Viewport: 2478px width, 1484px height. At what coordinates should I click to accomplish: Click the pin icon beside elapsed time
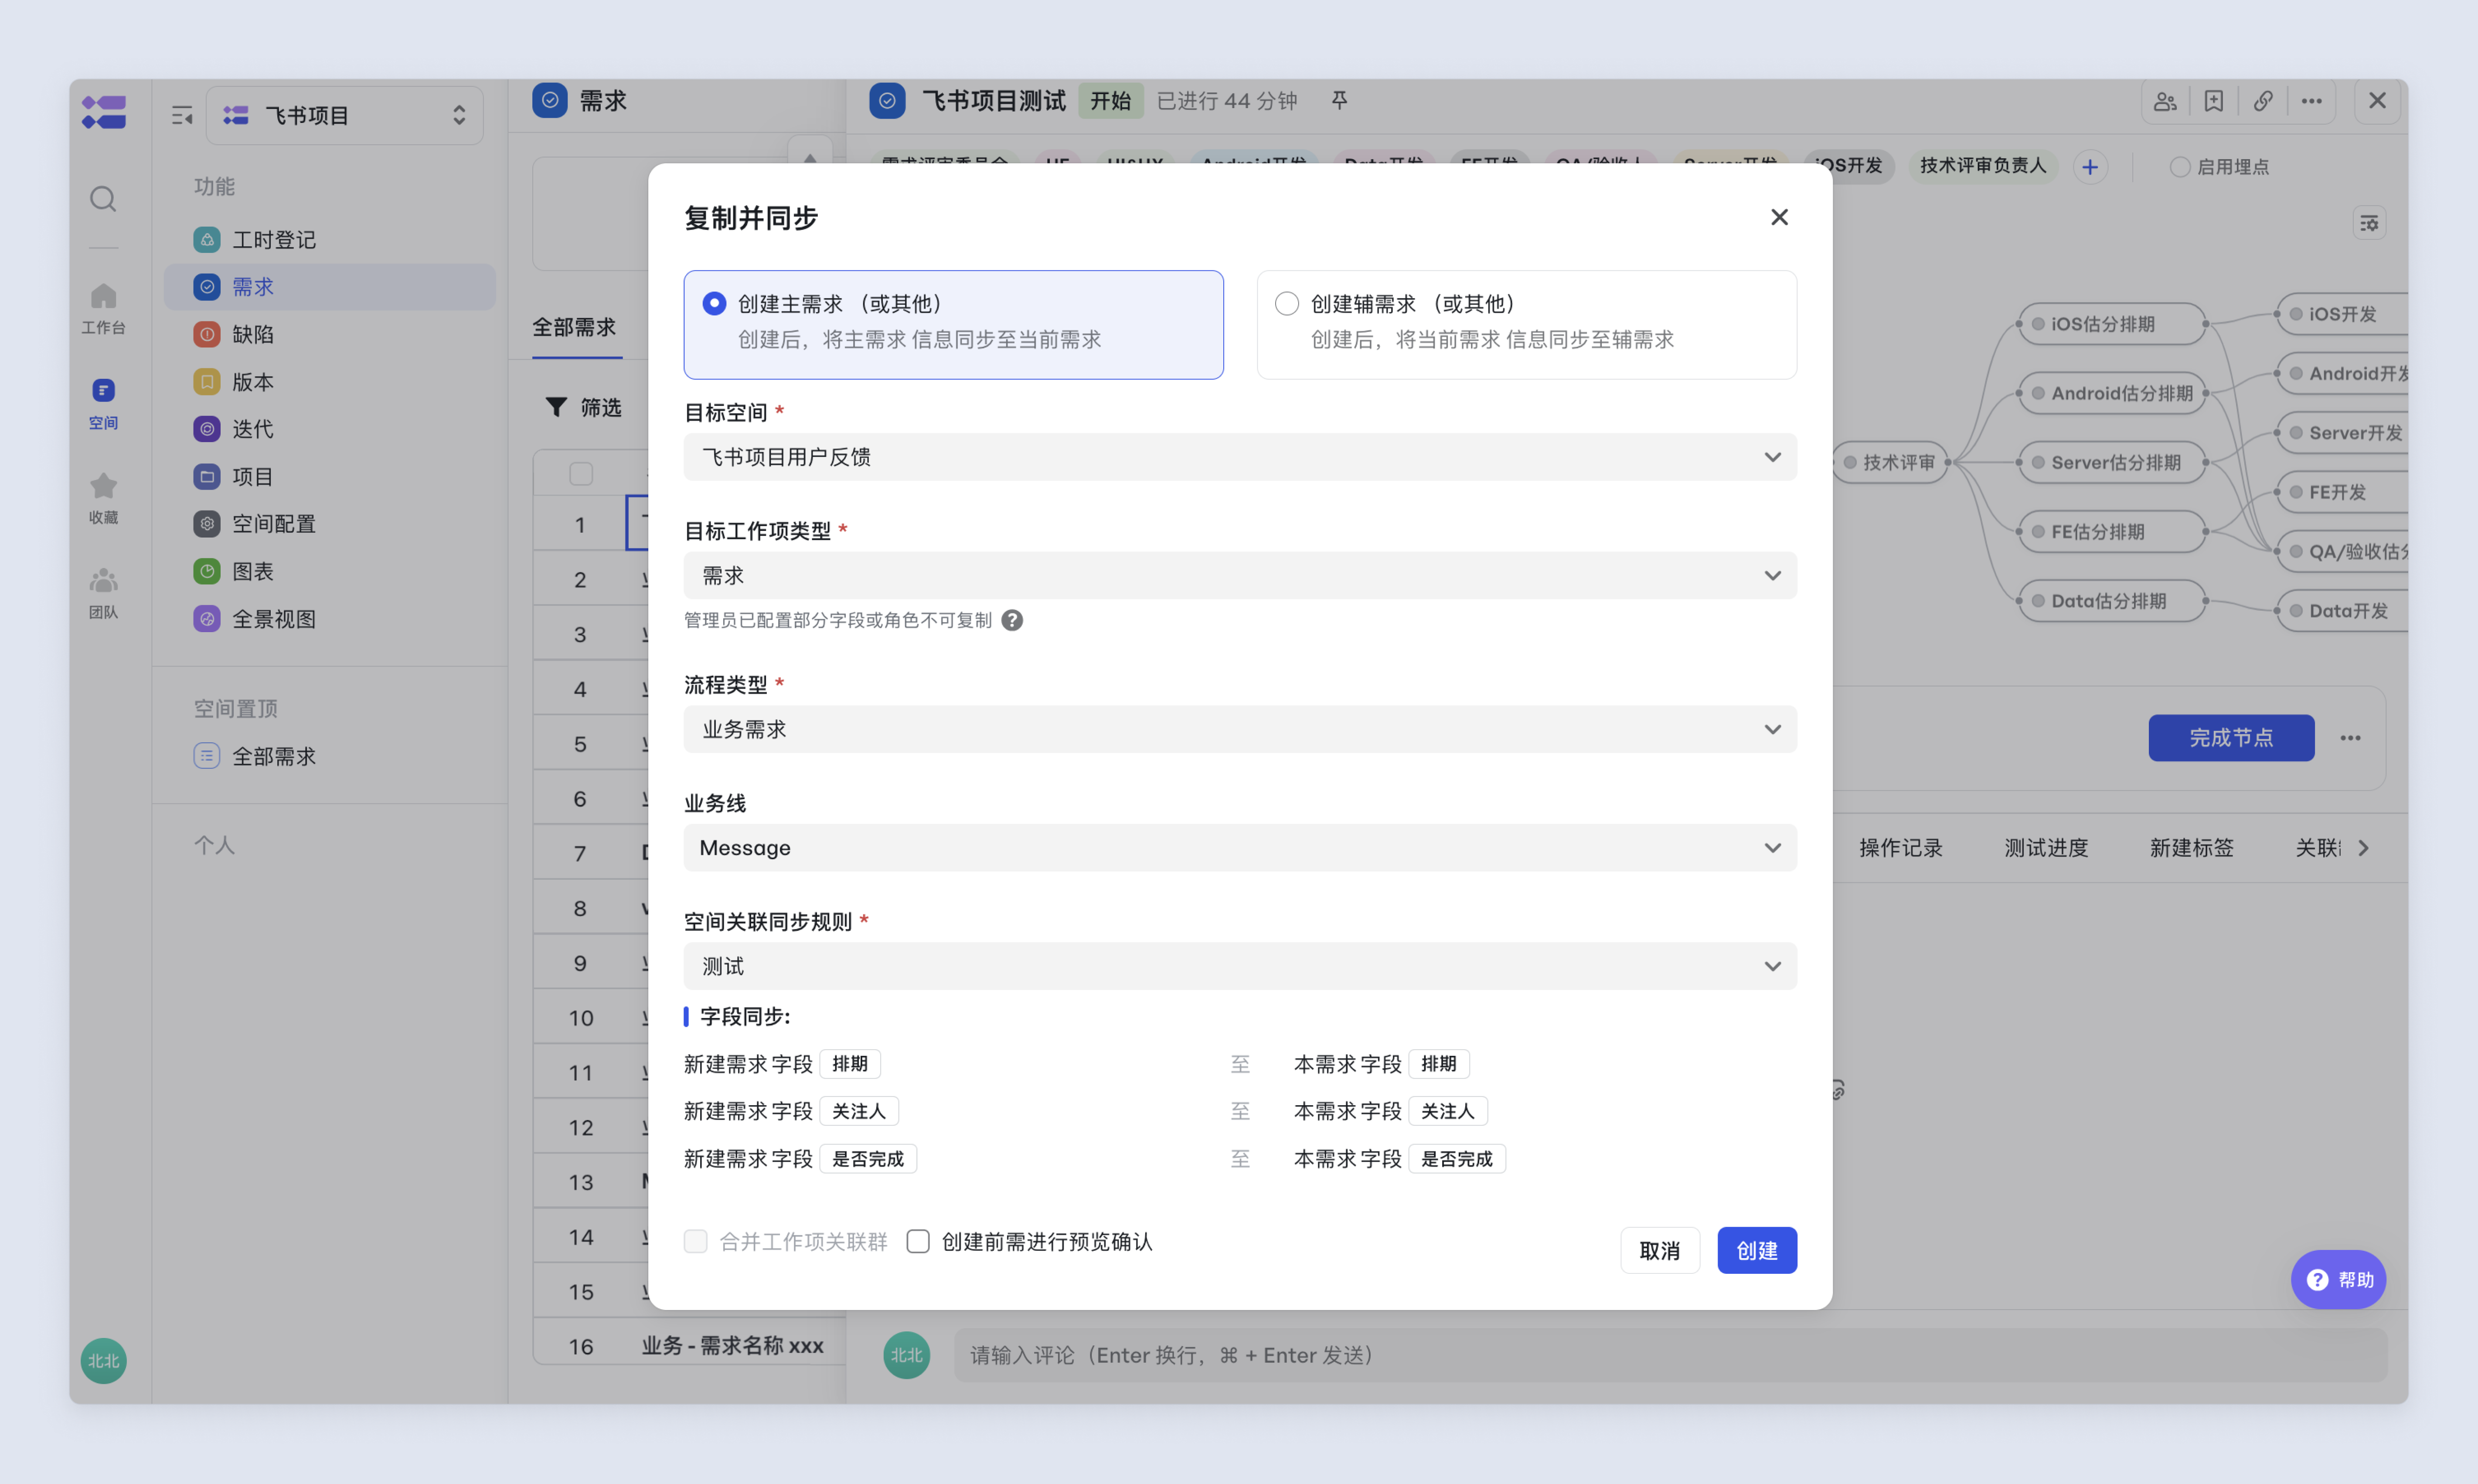point(1340,100)
